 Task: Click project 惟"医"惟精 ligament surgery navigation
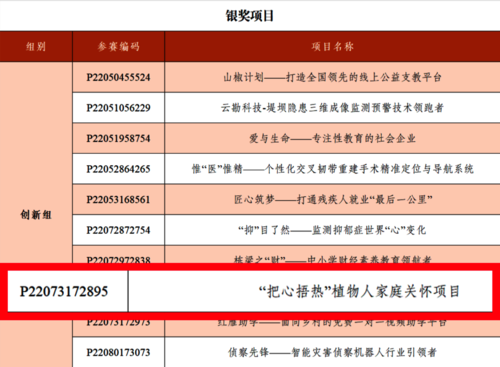point(332,169)
